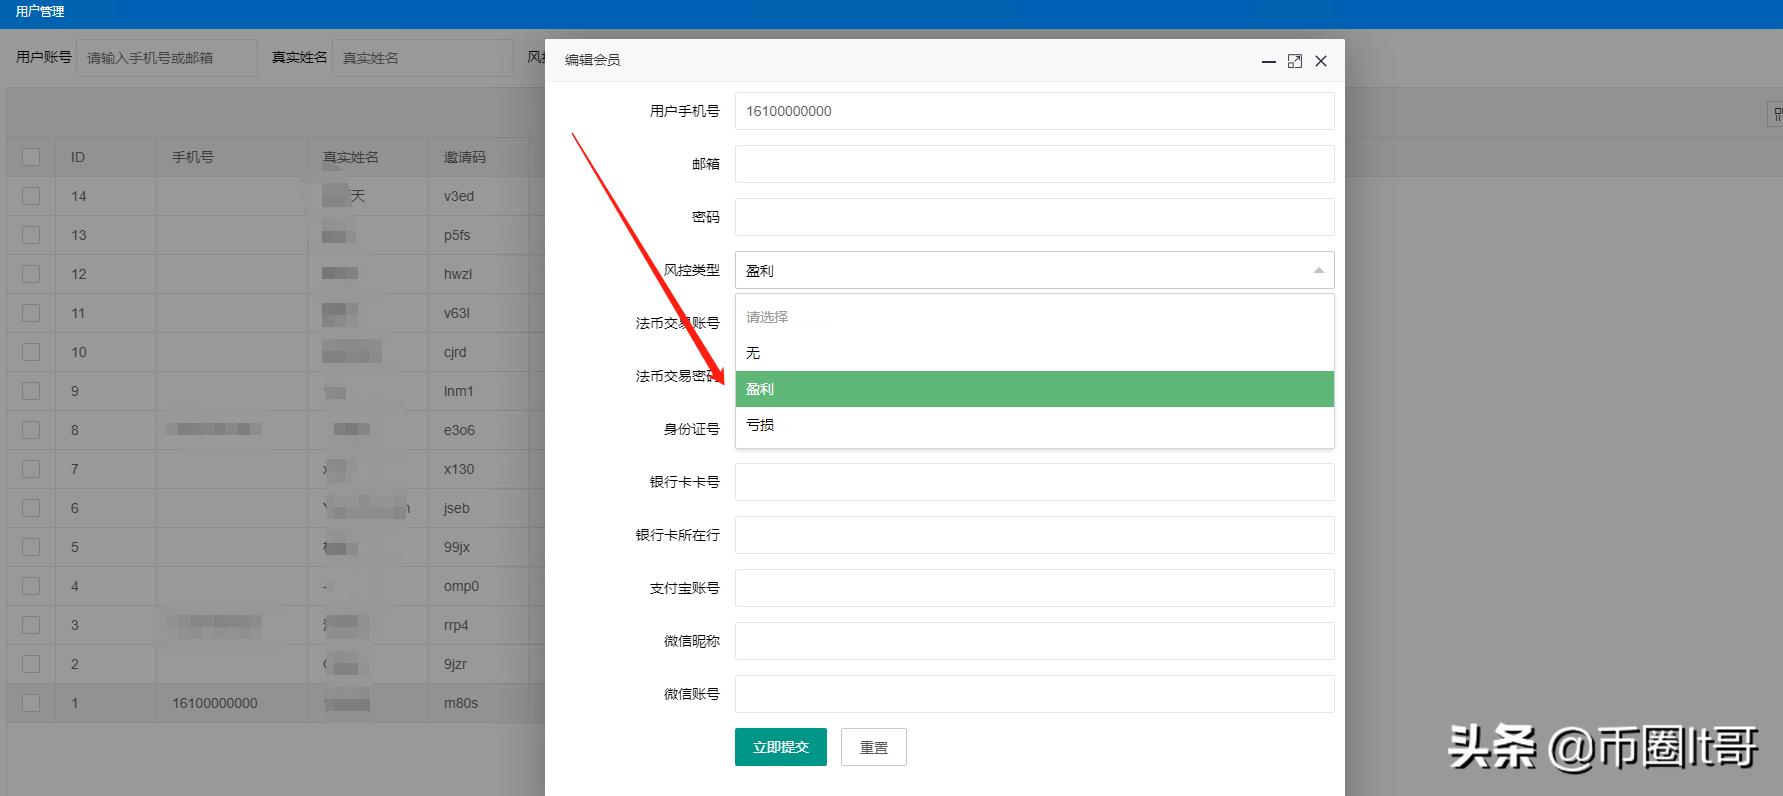
Task: Check the row with ID 4
Action: coord(31,586)
